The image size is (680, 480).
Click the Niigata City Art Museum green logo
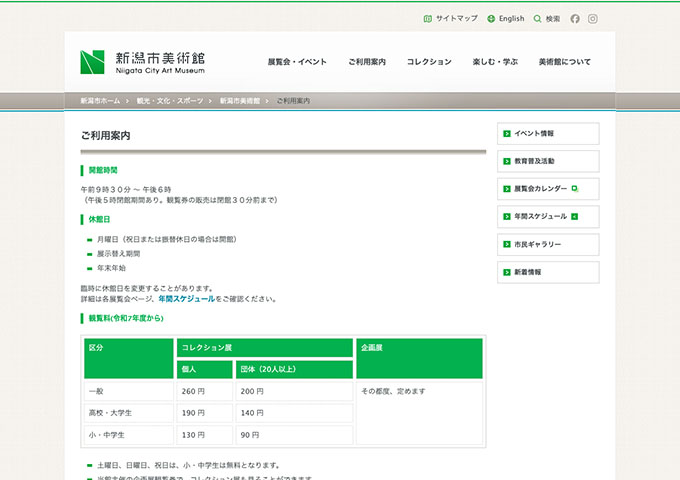click(92, 62)
